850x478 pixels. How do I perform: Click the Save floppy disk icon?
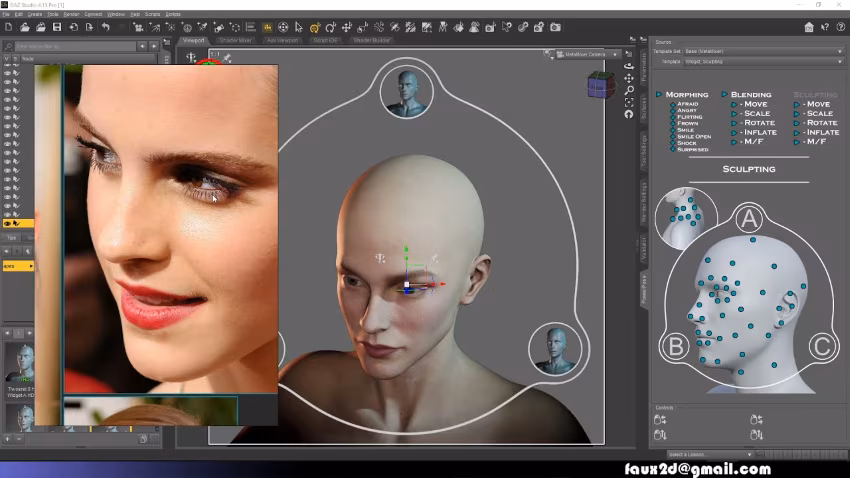coord(57,27)
